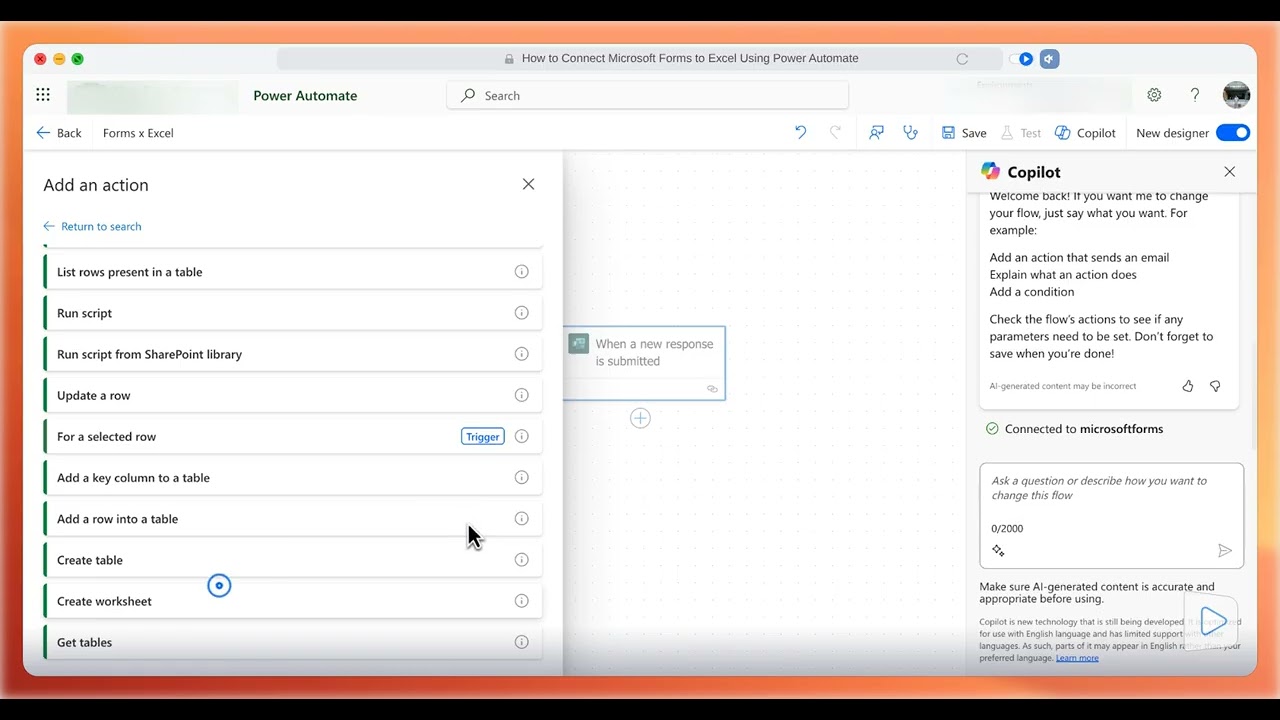1280x720 pixels.
Task: Show info icon for Create worksheet
Action: pyautogui.click(x=521, y=601)
